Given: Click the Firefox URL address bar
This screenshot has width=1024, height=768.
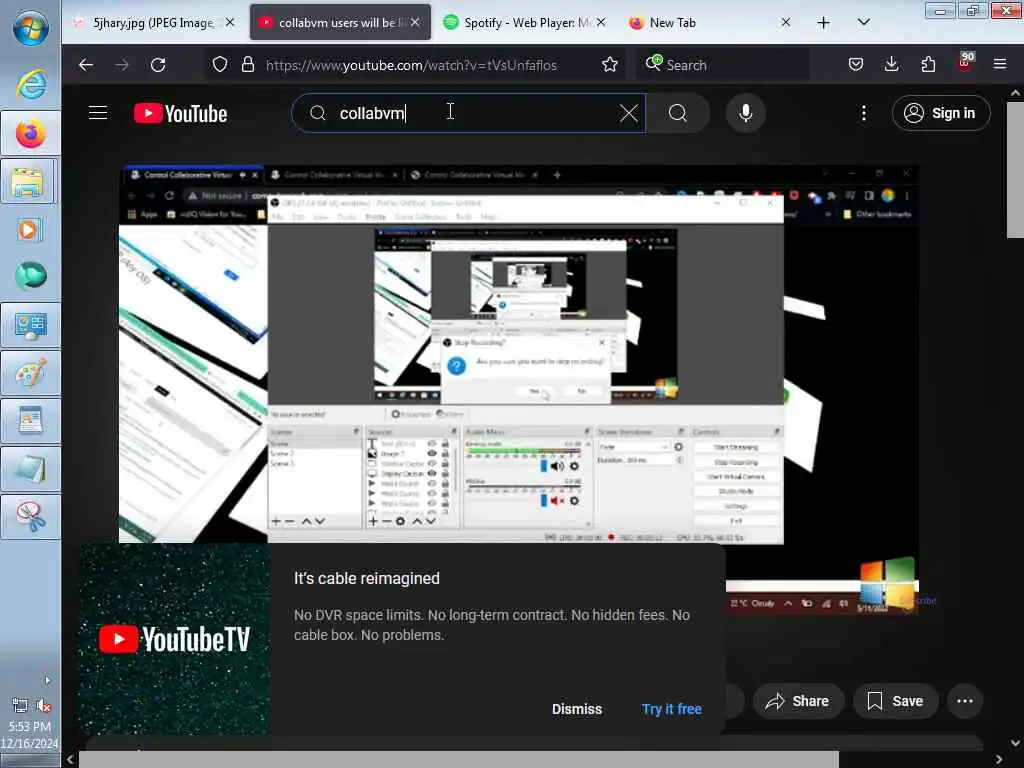Looking at the screenshot, I should point(413,65).
